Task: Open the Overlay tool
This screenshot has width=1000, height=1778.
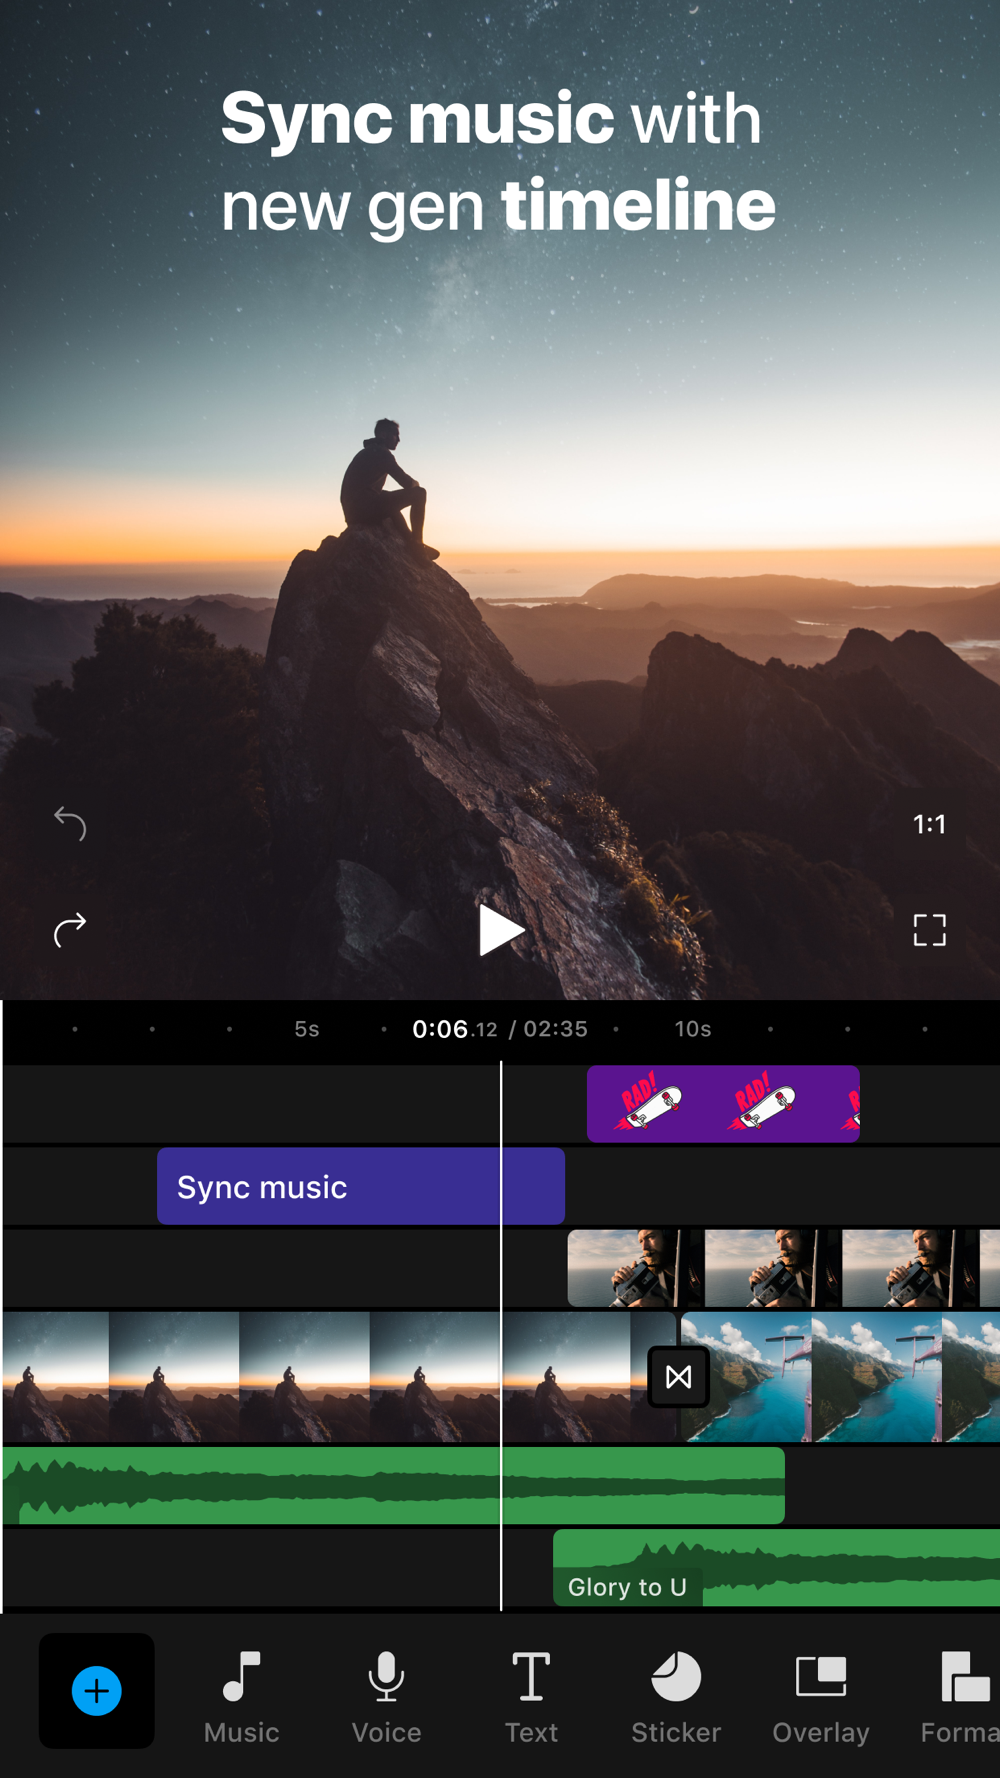Action: (x=821, y=1698)
